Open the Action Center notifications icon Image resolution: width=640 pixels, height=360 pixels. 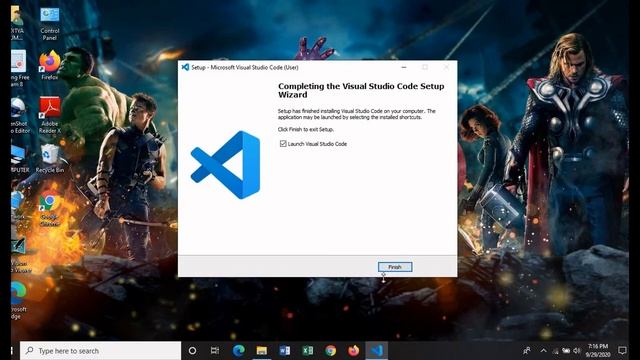click(622, 351)
